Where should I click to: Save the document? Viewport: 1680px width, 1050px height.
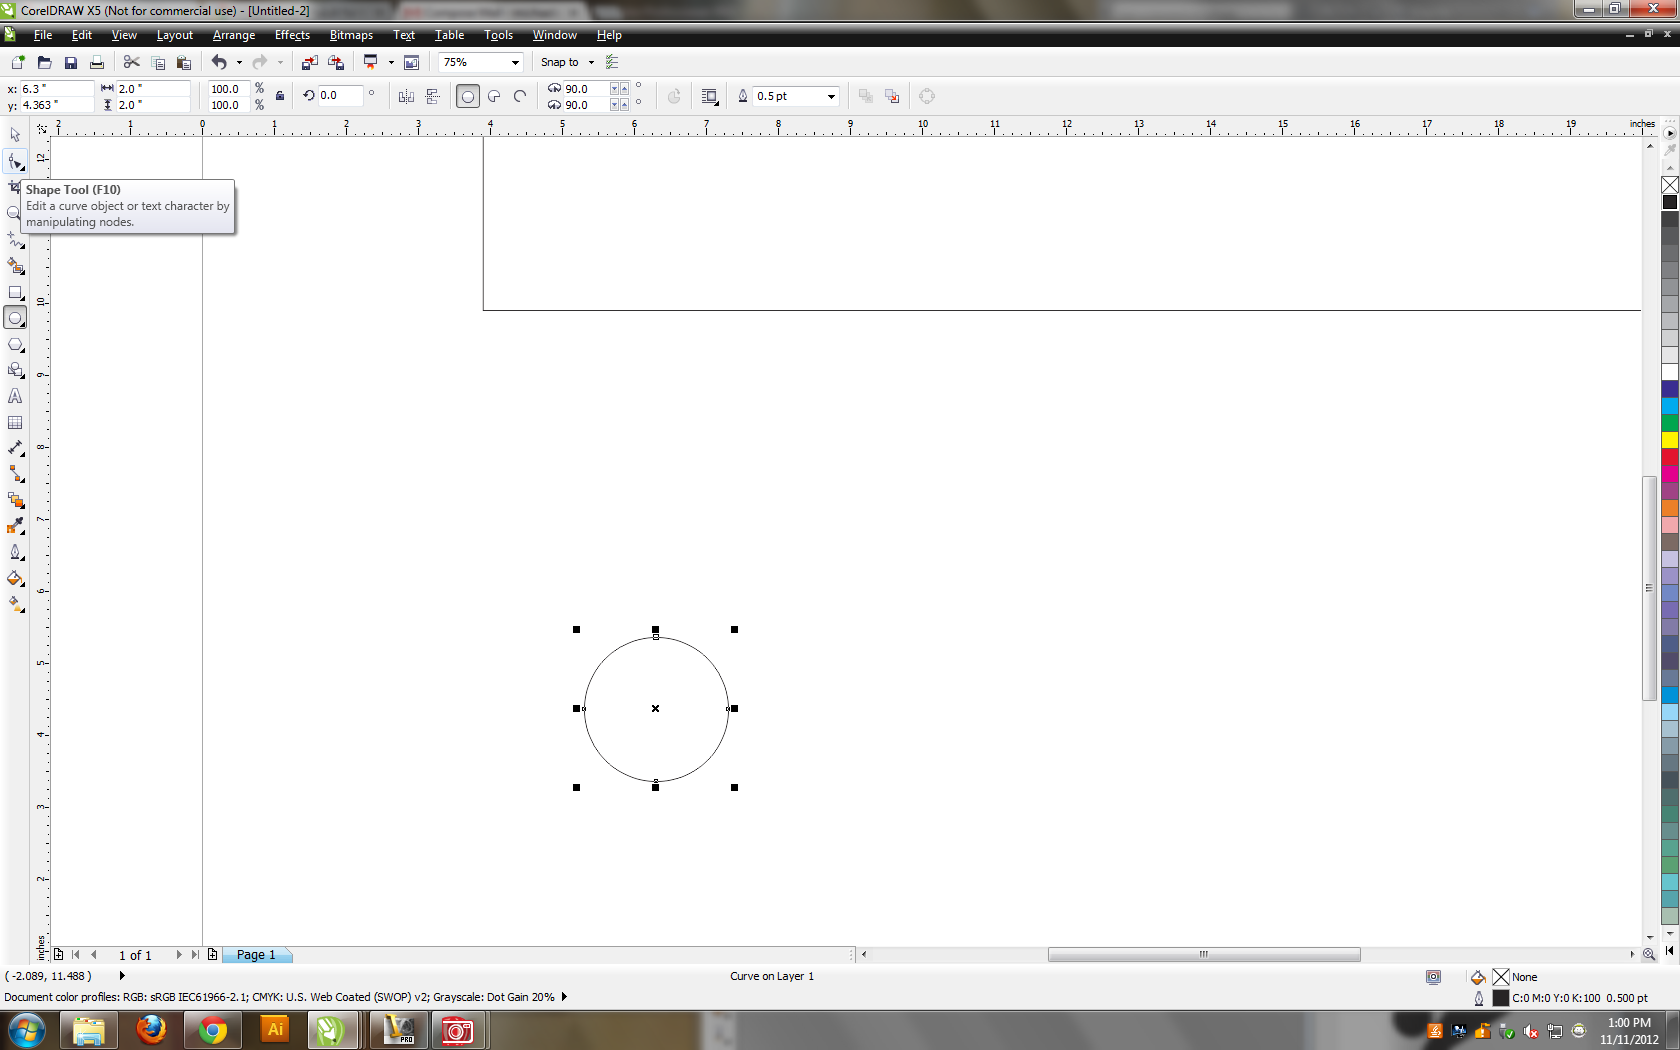click(71, 62)
